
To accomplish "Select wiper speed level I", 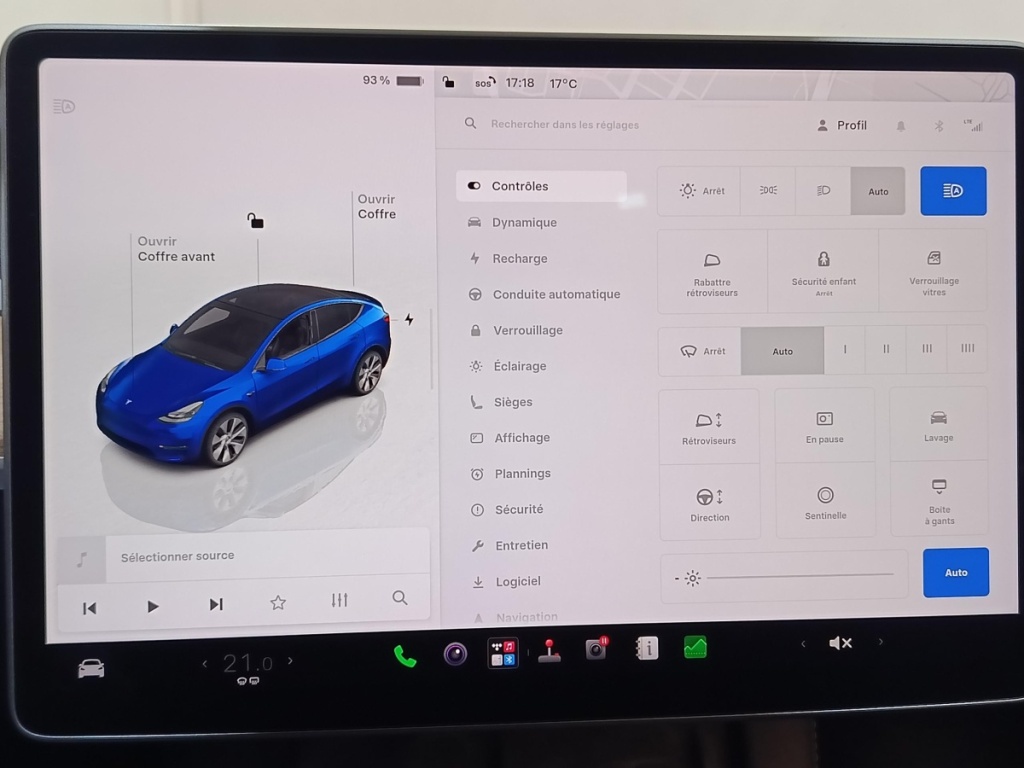I will 844,349.
